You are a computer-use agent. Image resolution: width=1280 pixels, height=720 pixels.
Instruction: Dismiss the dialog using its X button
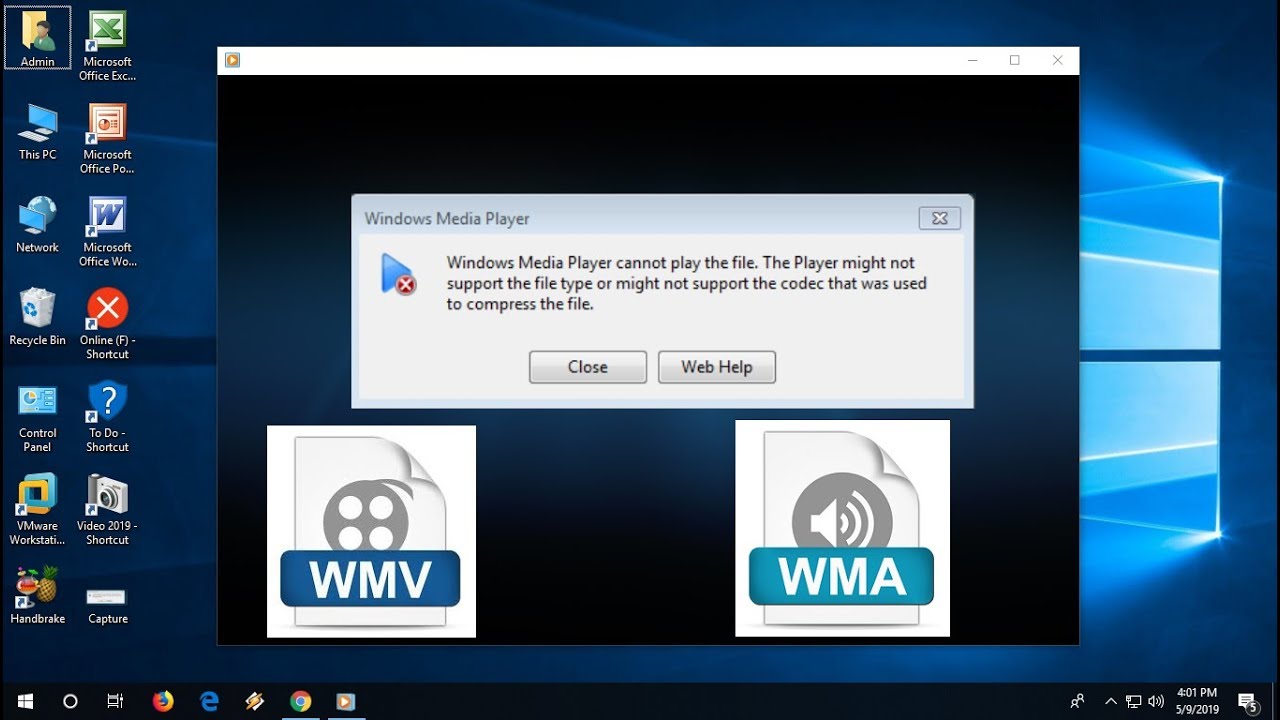[x=940, y=218]
